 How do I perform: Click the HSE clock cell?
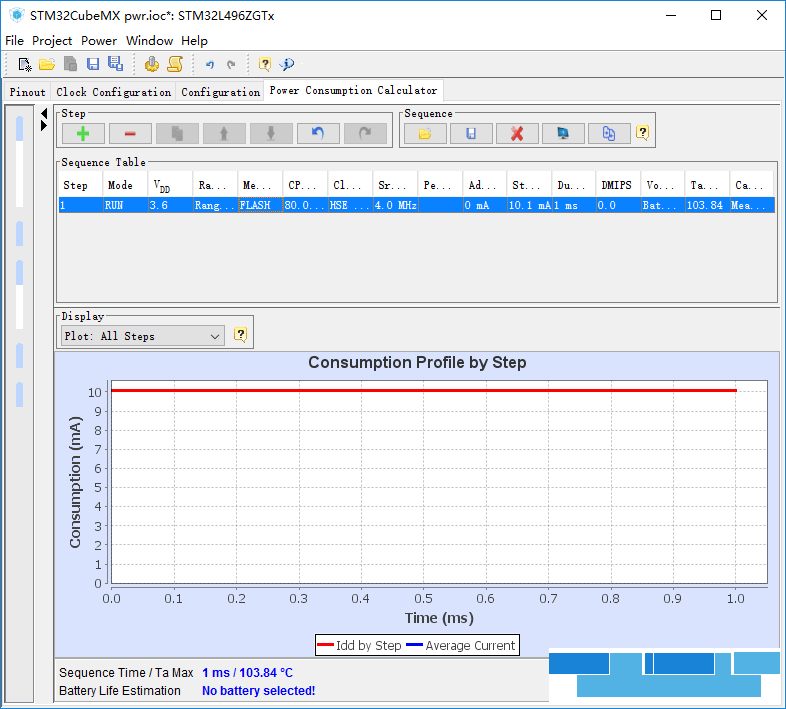tap(350, 205)
